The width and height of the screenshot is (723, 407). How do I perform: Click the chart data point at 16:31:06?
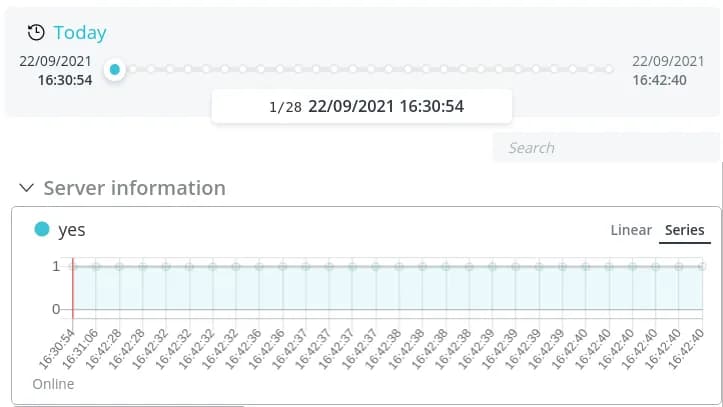tap(96, 267)
